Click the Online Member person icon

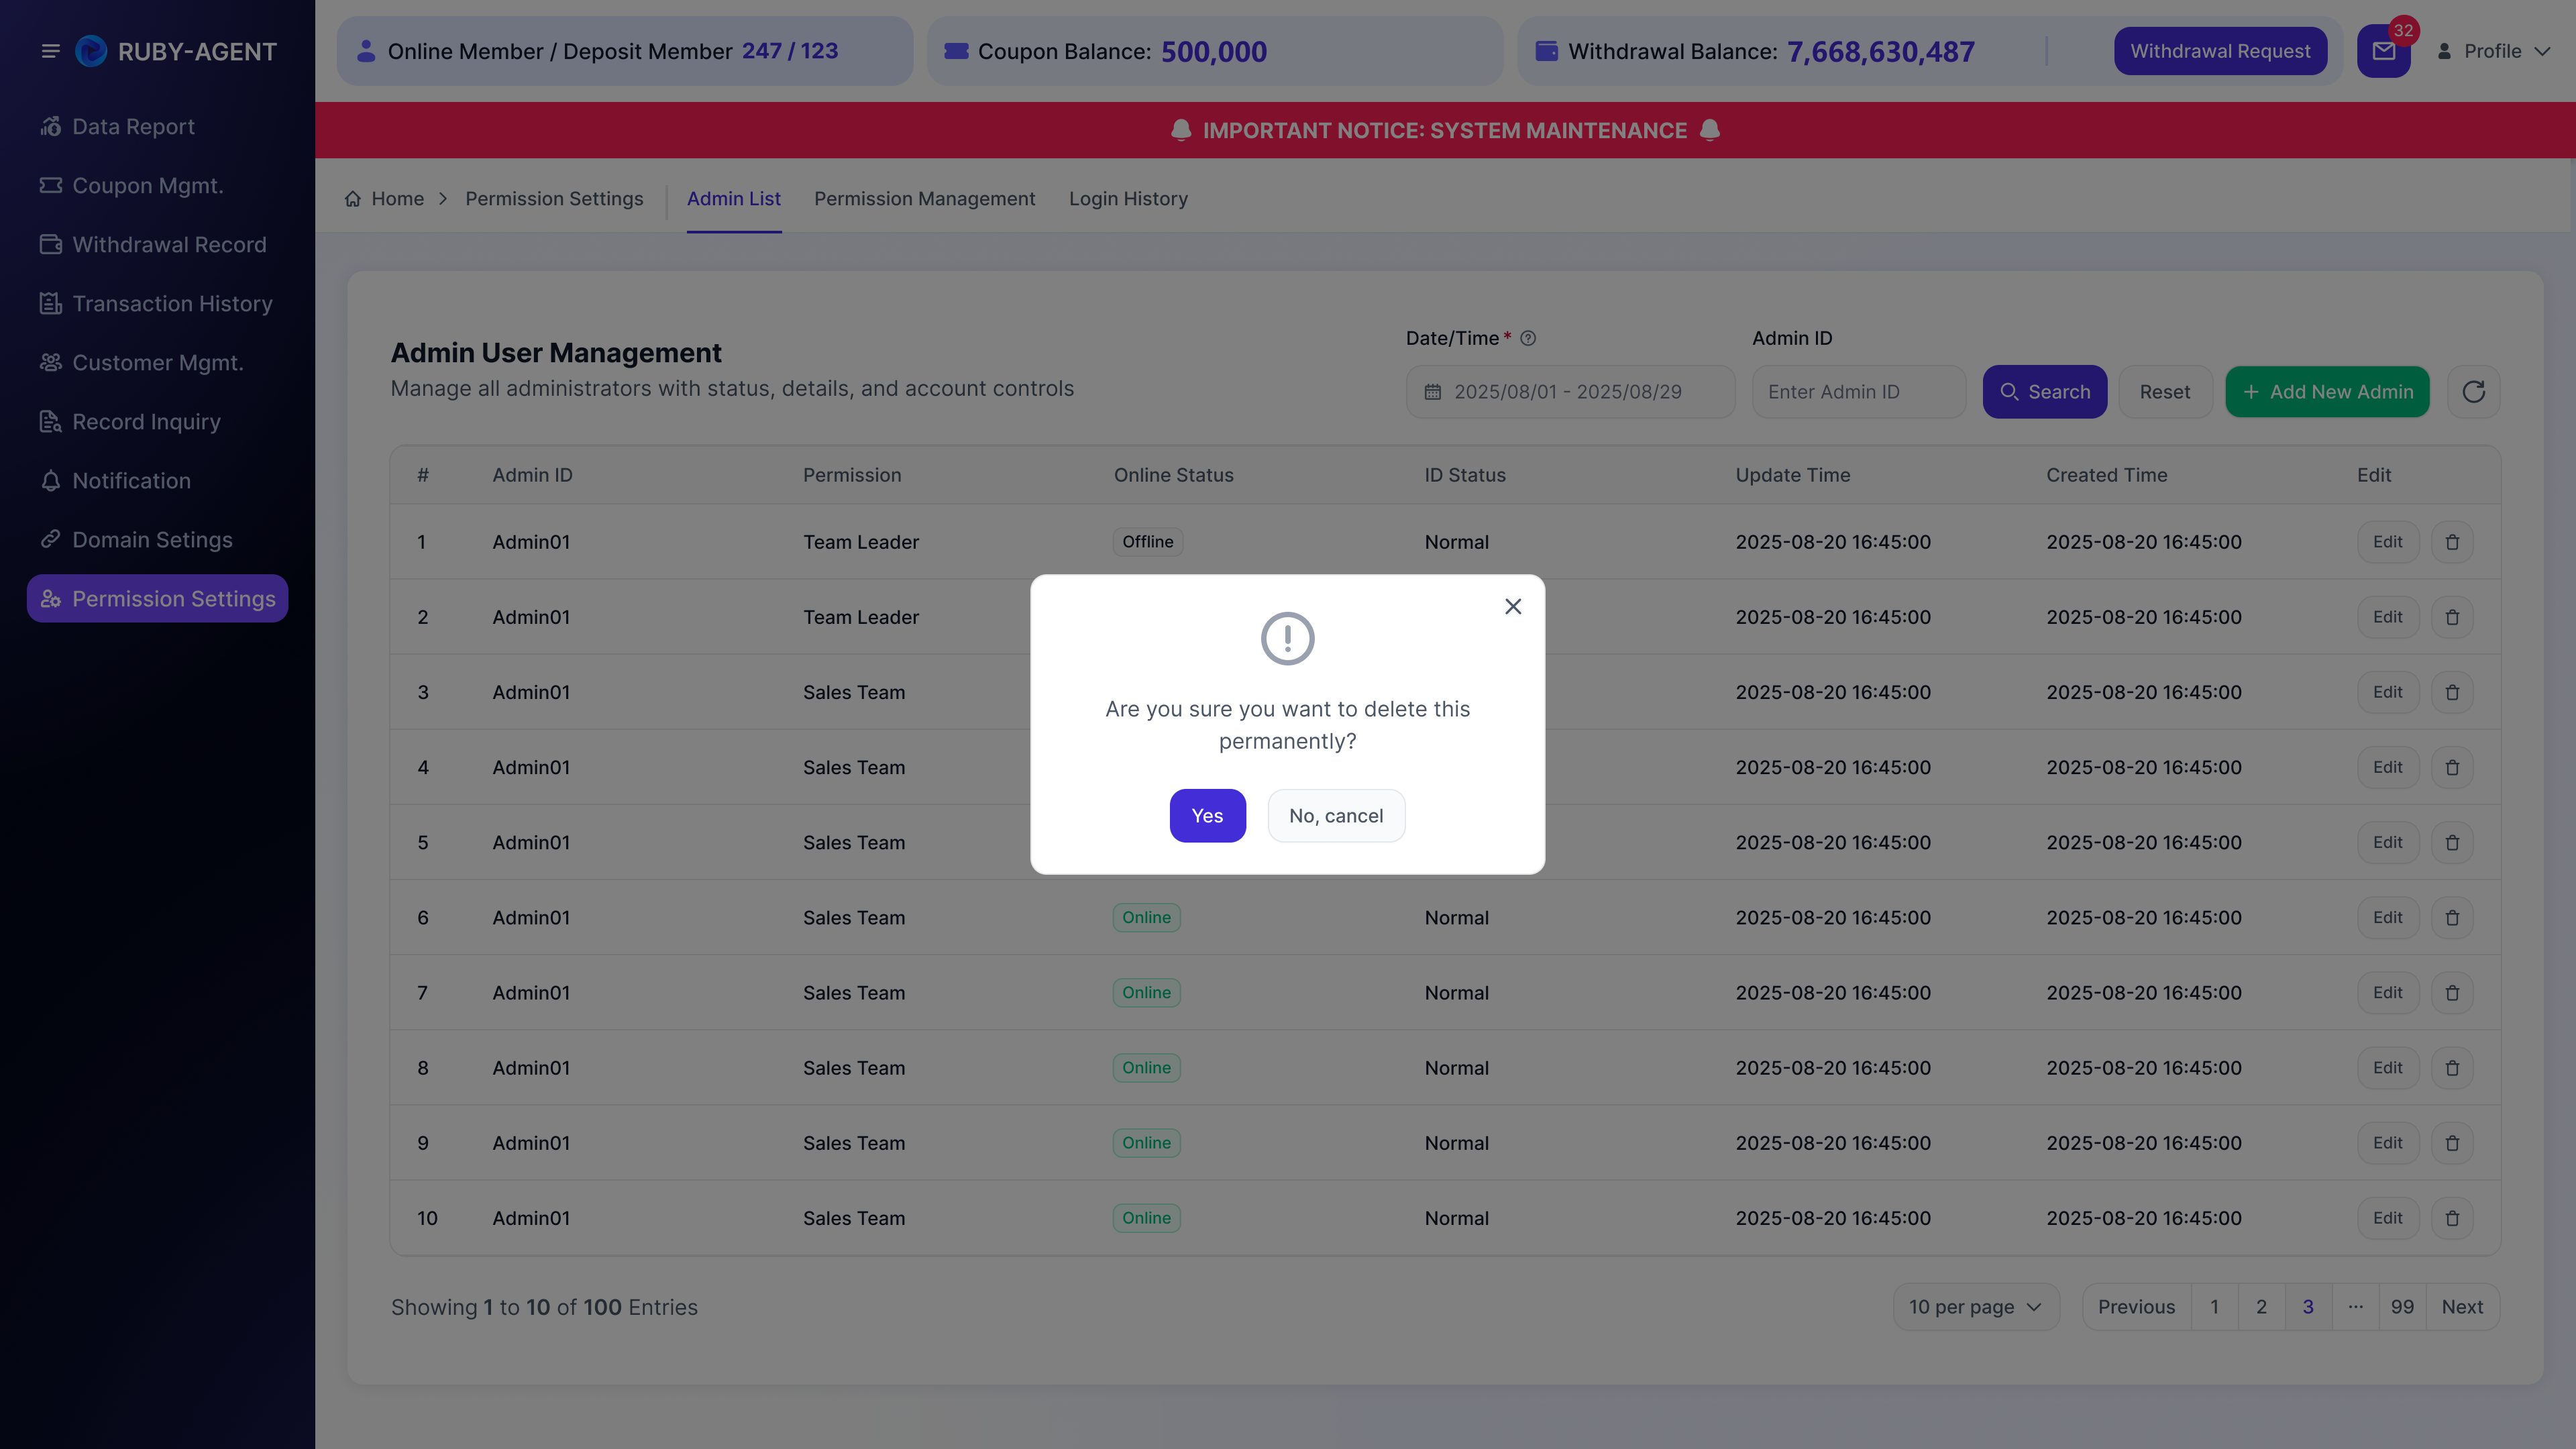[x=366, y=51]
